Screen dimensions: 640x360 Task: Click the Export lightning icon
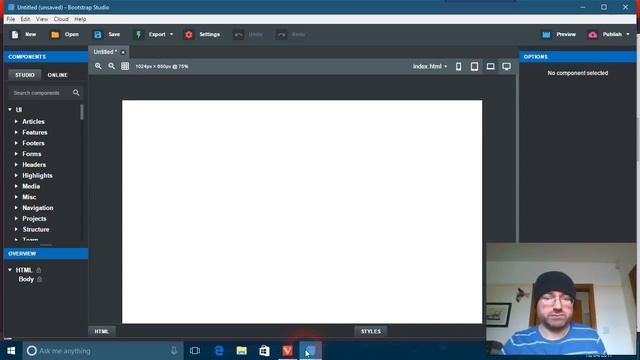[139, 35]
